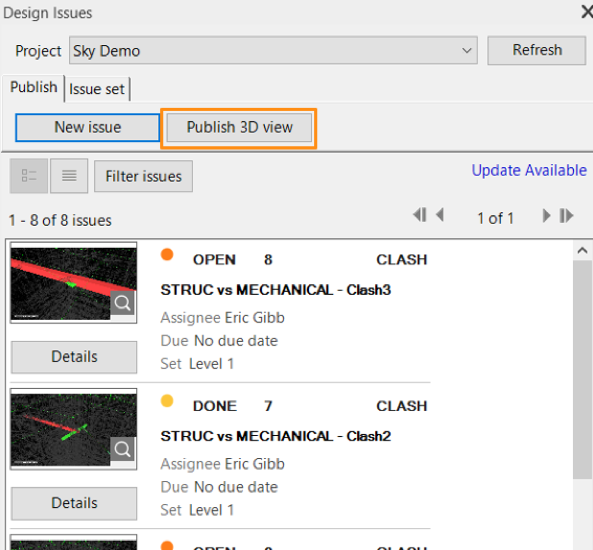Go to previous page of issues
This screenshot has height=550, width=593.
[440, 215]
